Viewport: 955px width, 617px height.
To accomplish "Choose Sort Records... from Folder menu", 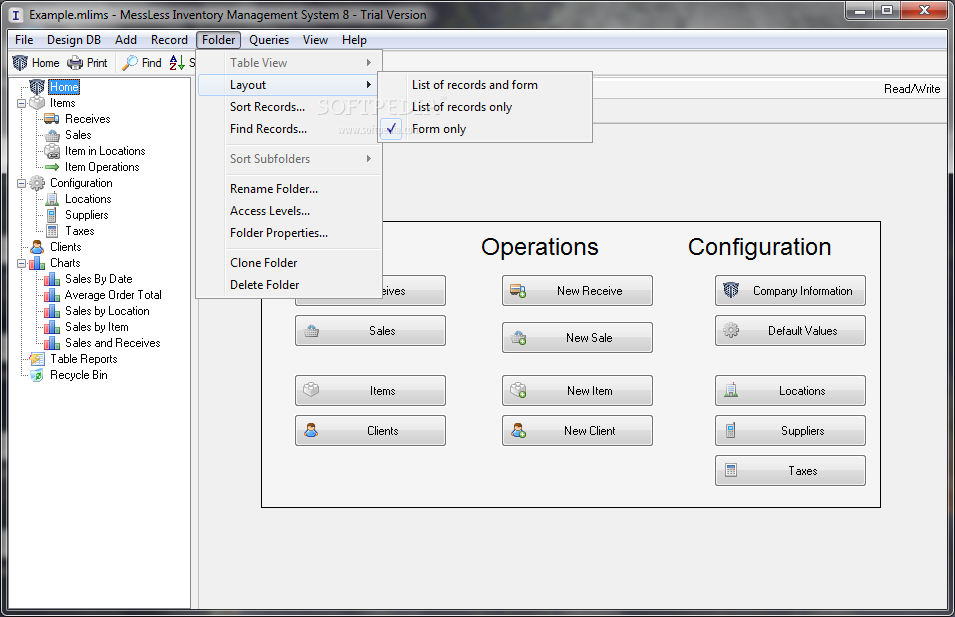I will (290, 107).
